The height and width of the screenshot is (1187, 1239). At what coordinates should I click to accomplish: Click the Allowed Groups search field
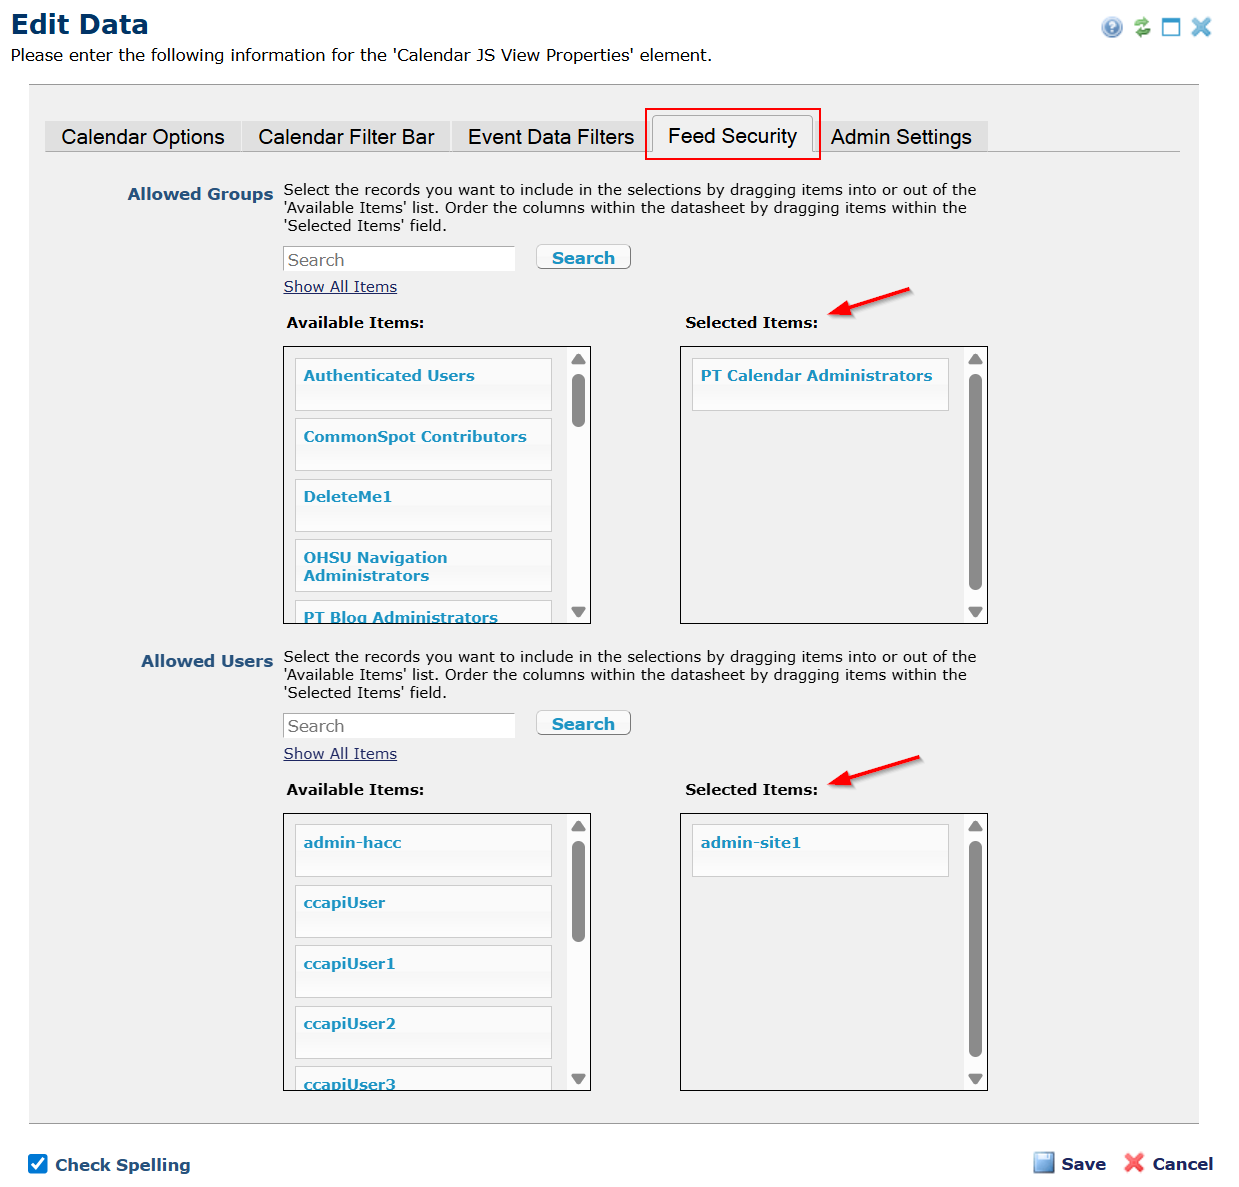pyautogui.click(x=398, y=260)
